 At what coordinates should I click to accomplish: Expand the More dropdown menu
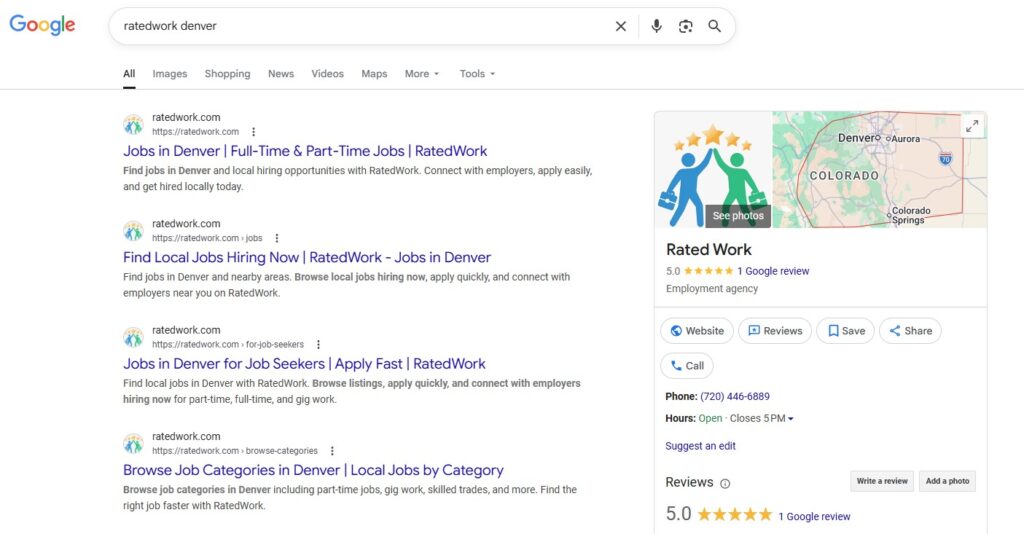(422, 74)
